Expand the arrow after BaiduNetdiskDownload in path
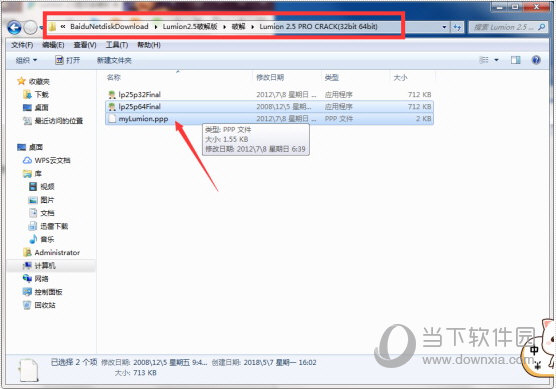 [x=156, y=27]
